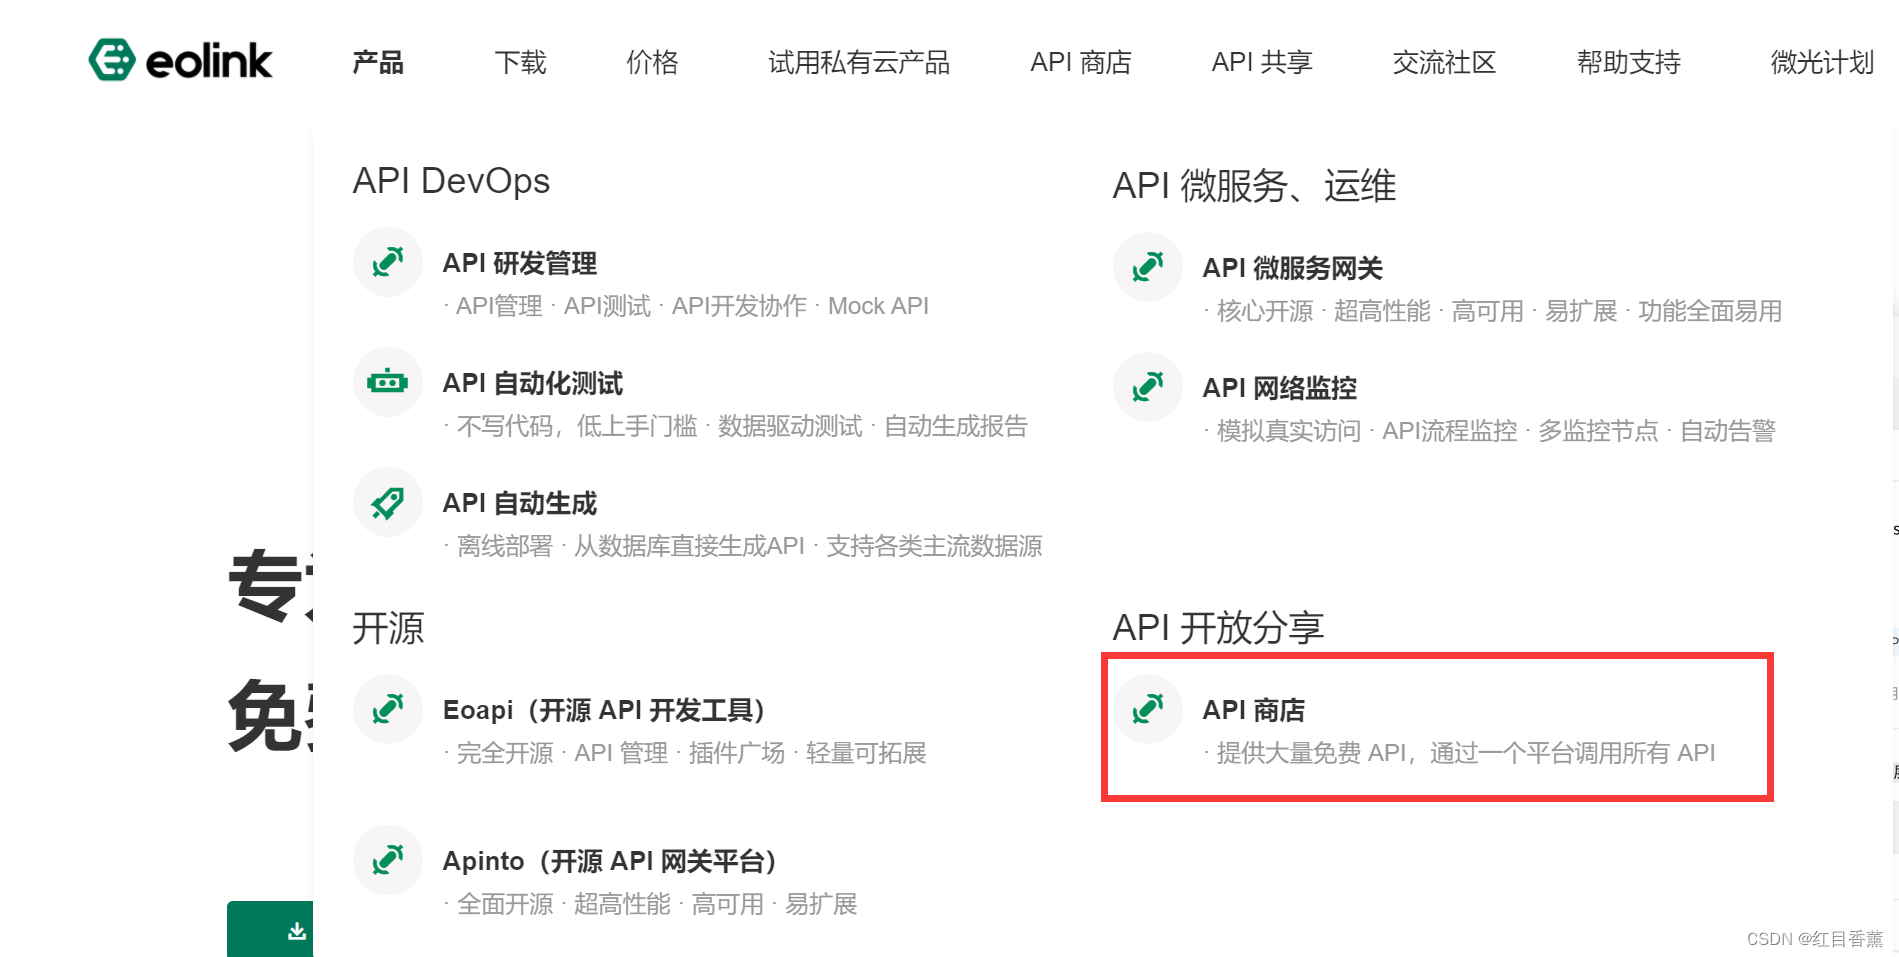Open the API 研发管理 link
Viewport: 1899px width, 957px height.
[520, 263]
